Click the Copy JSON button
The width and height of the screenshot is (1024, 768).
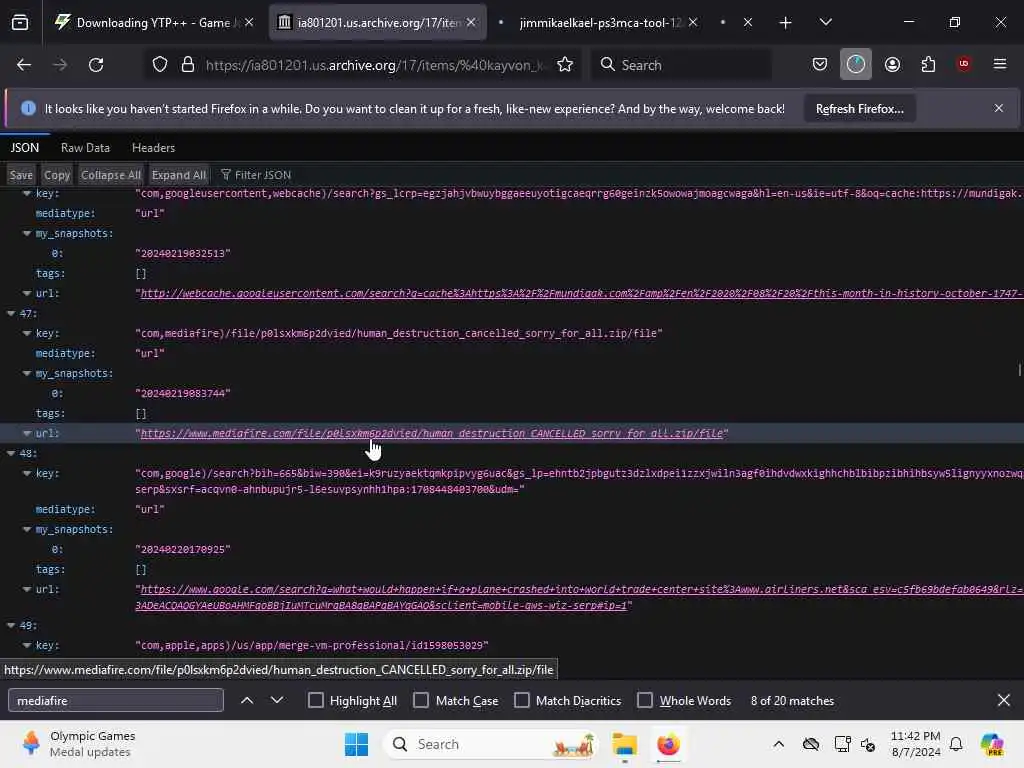57,175
